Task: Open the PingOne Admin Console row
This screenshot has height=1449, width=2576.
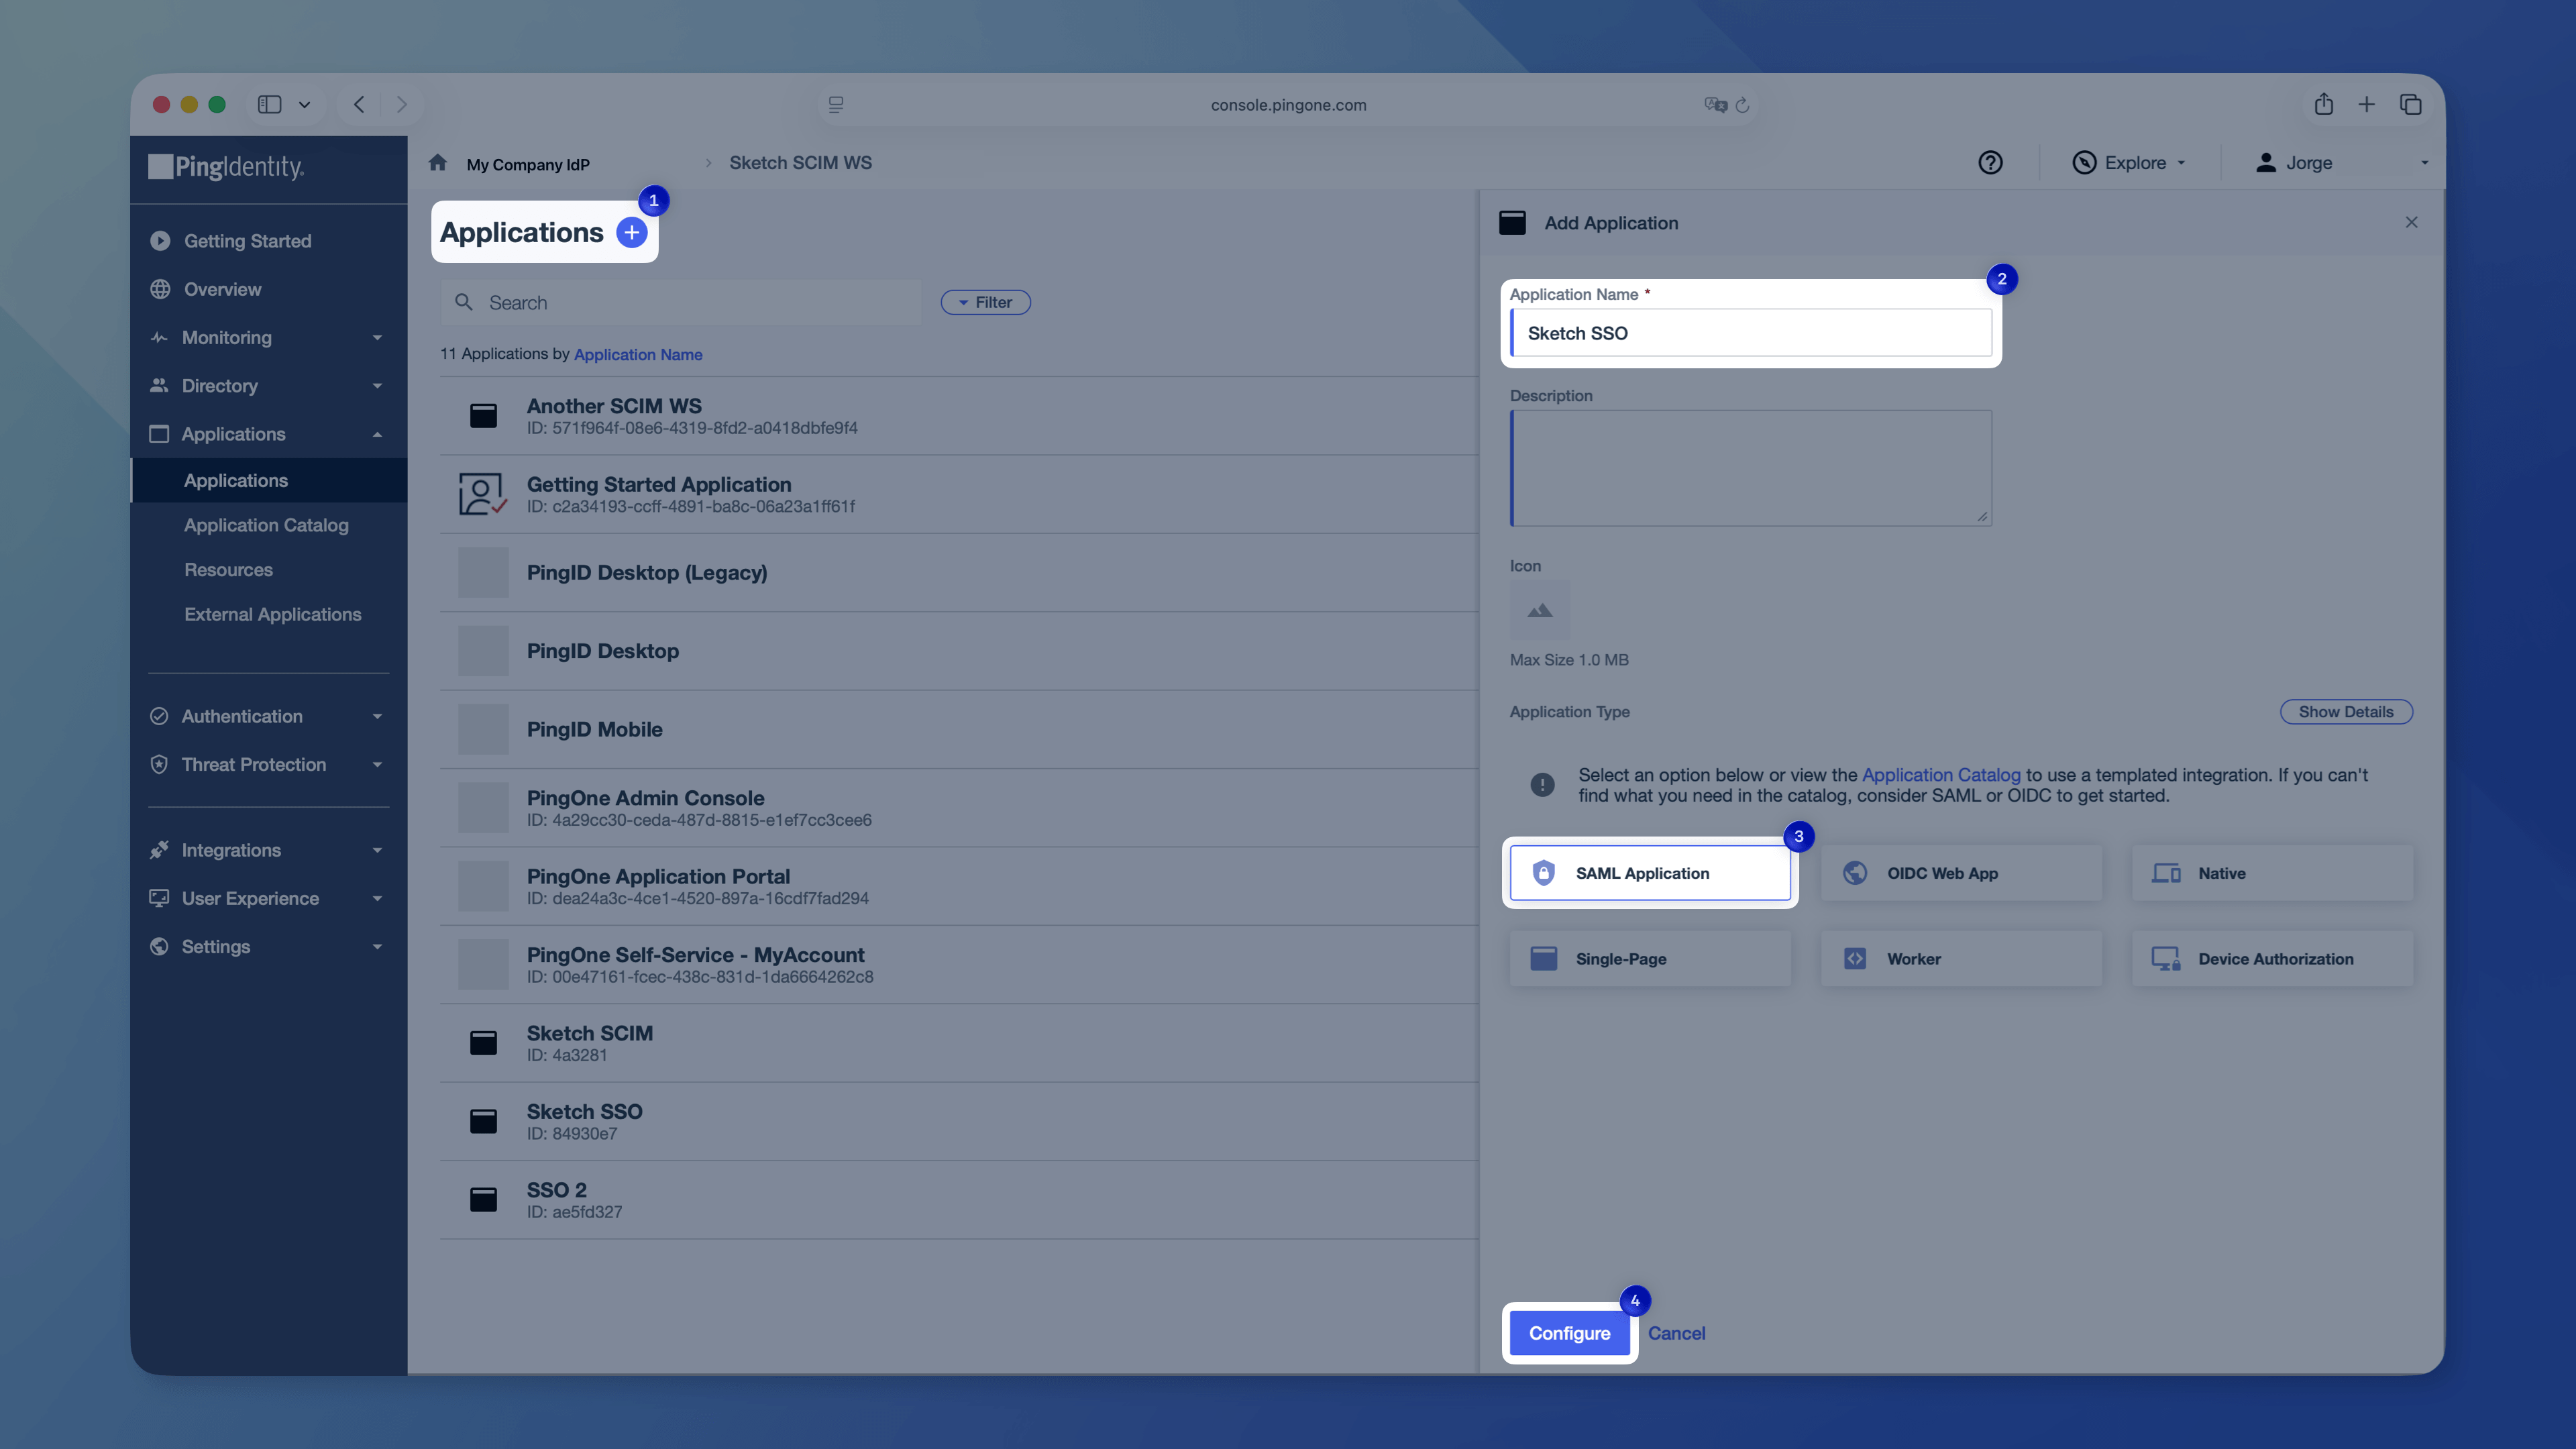Action: (x=958, y=807)
